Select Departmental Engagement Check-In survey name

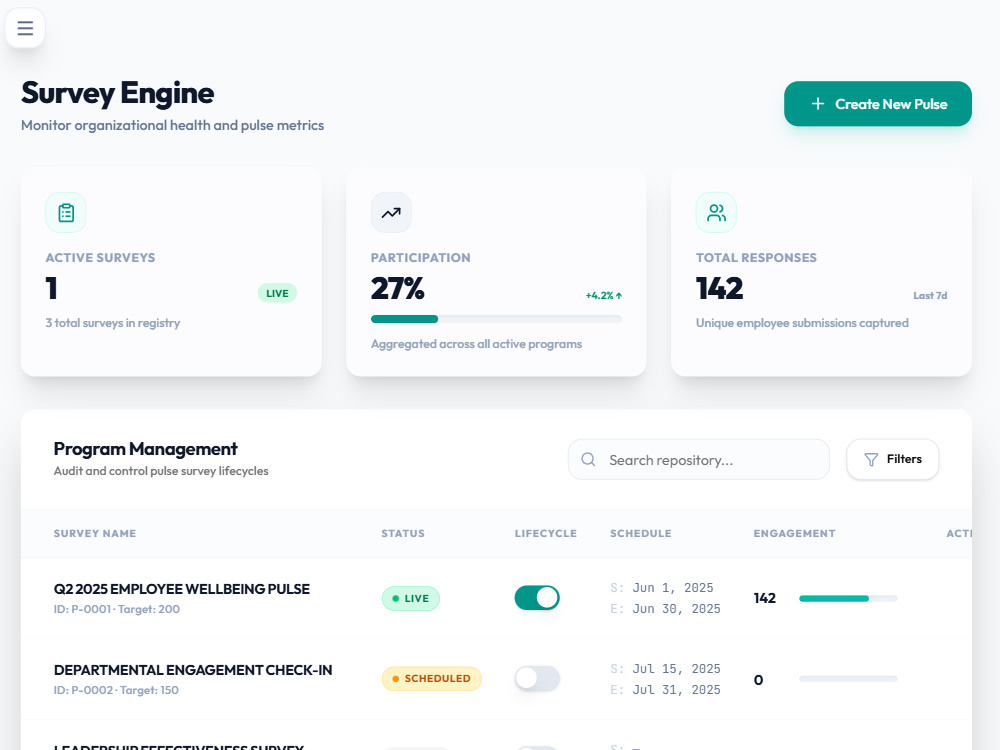(x=193, y=670)
